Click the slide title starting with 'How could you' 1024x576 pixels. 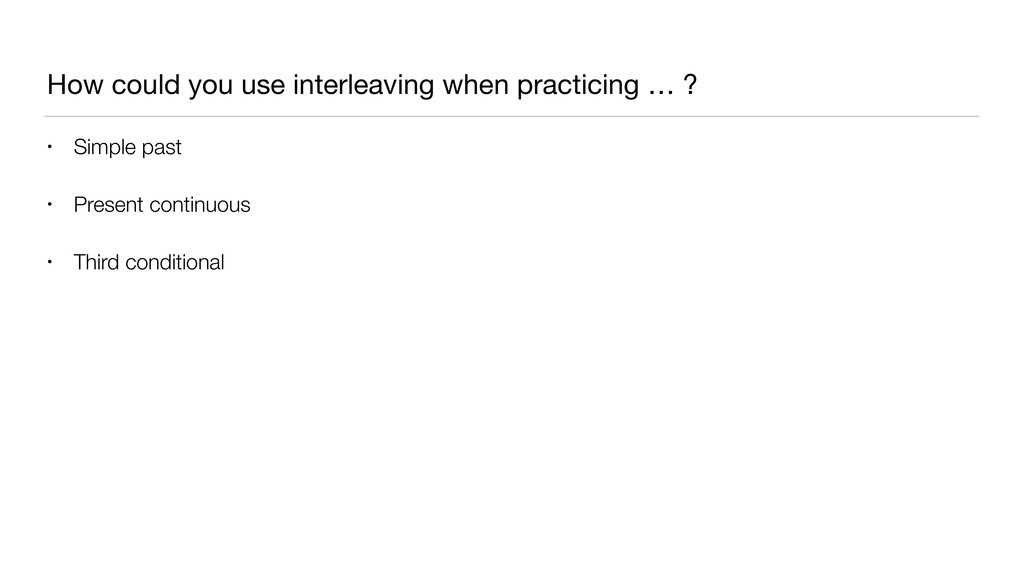click(x=372, y=87)
